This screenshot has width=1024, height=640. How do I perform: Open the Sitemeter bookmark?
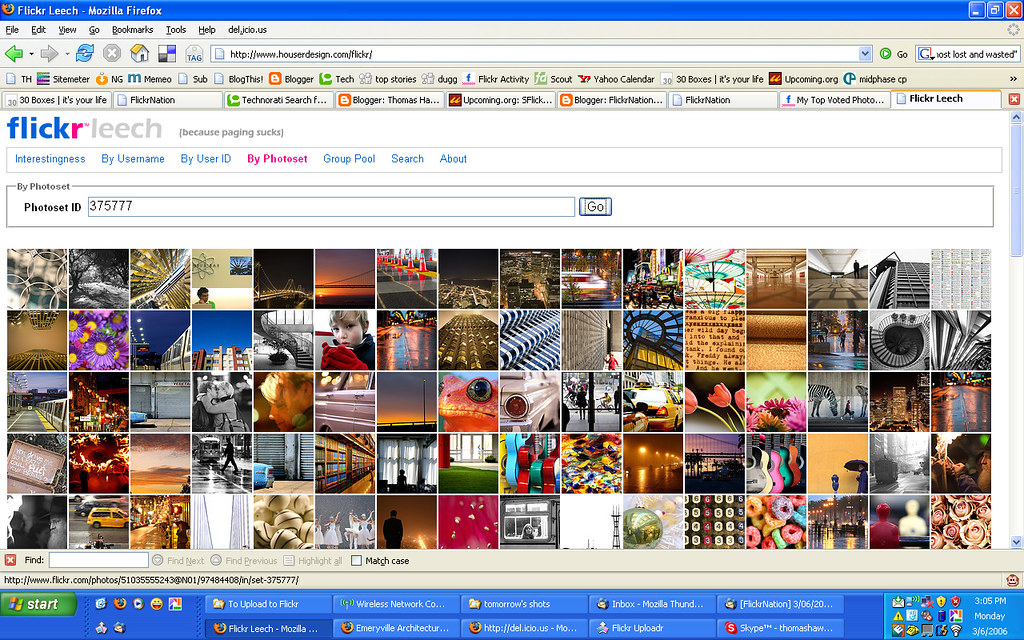tap(63, 79)
